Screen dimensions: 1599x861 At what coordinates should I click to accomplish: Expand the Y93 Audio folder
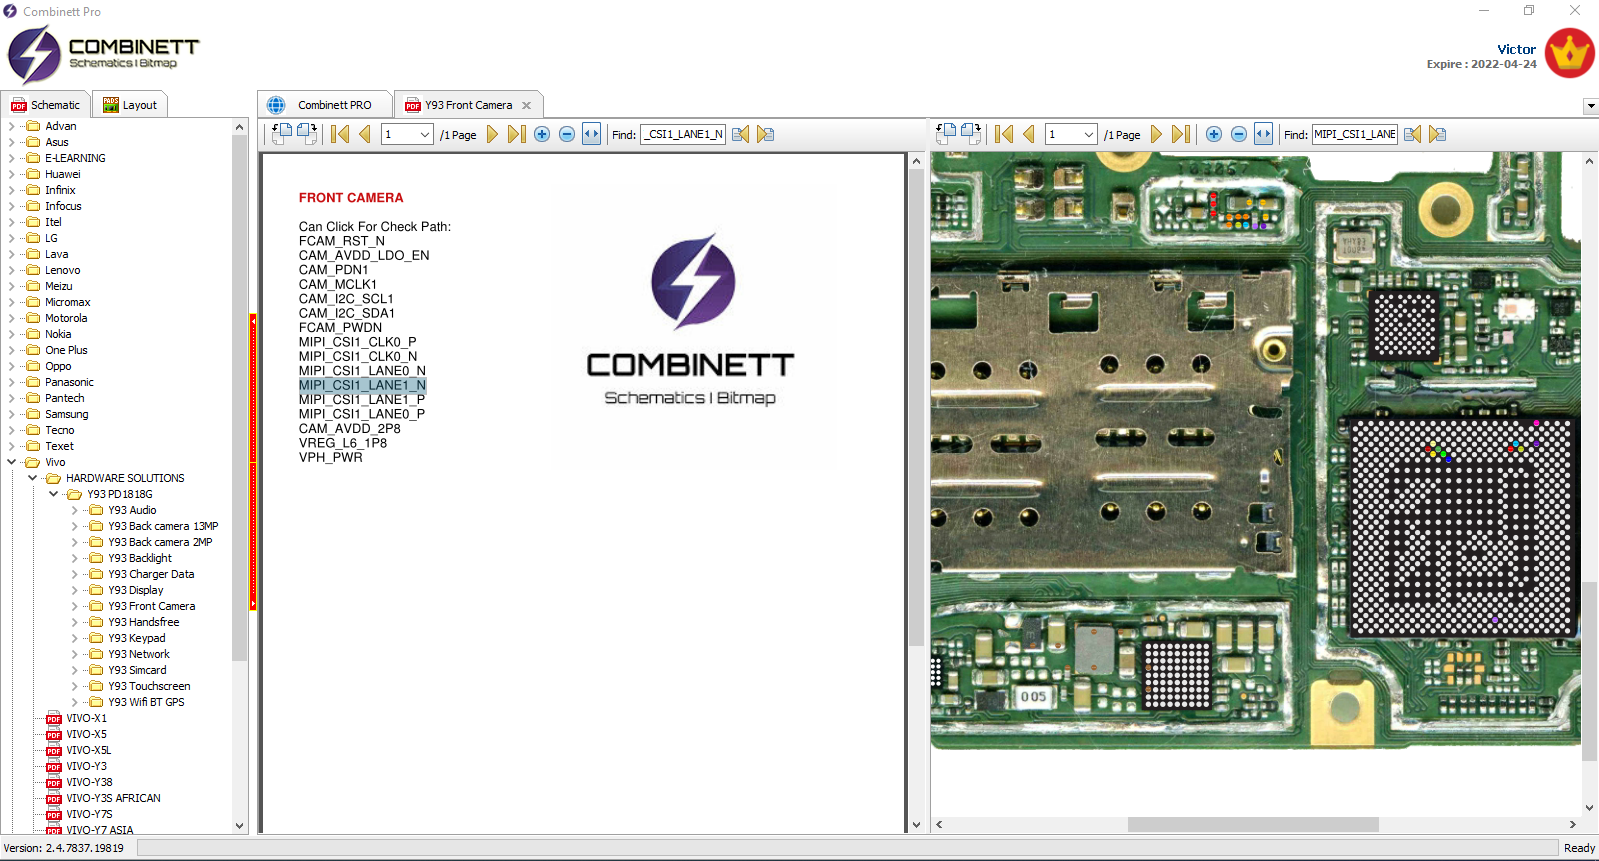(x=75, y=510)
